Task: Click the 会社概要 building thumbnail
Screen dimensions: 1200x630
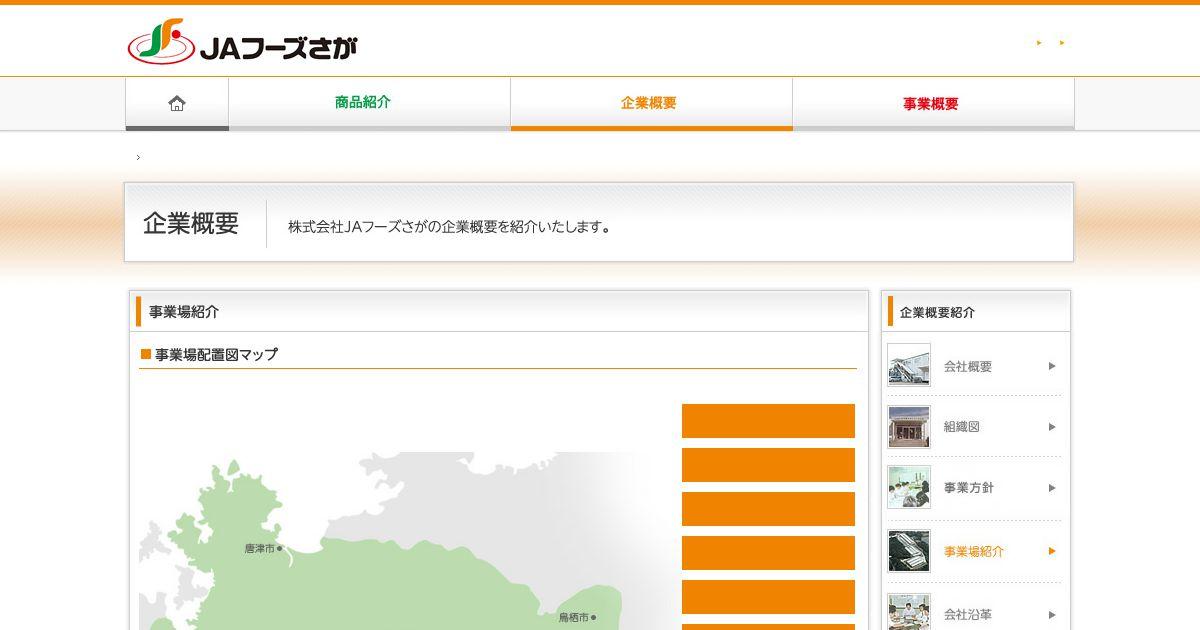Action: [909, 365]
